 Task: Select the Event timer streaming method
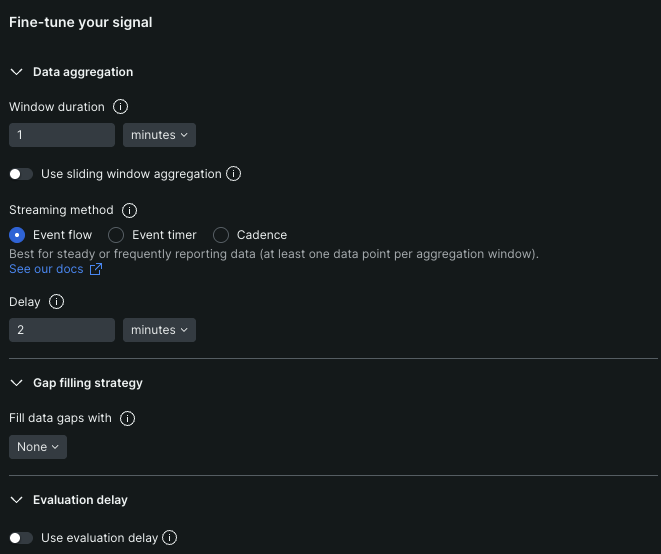pos(116,235)
